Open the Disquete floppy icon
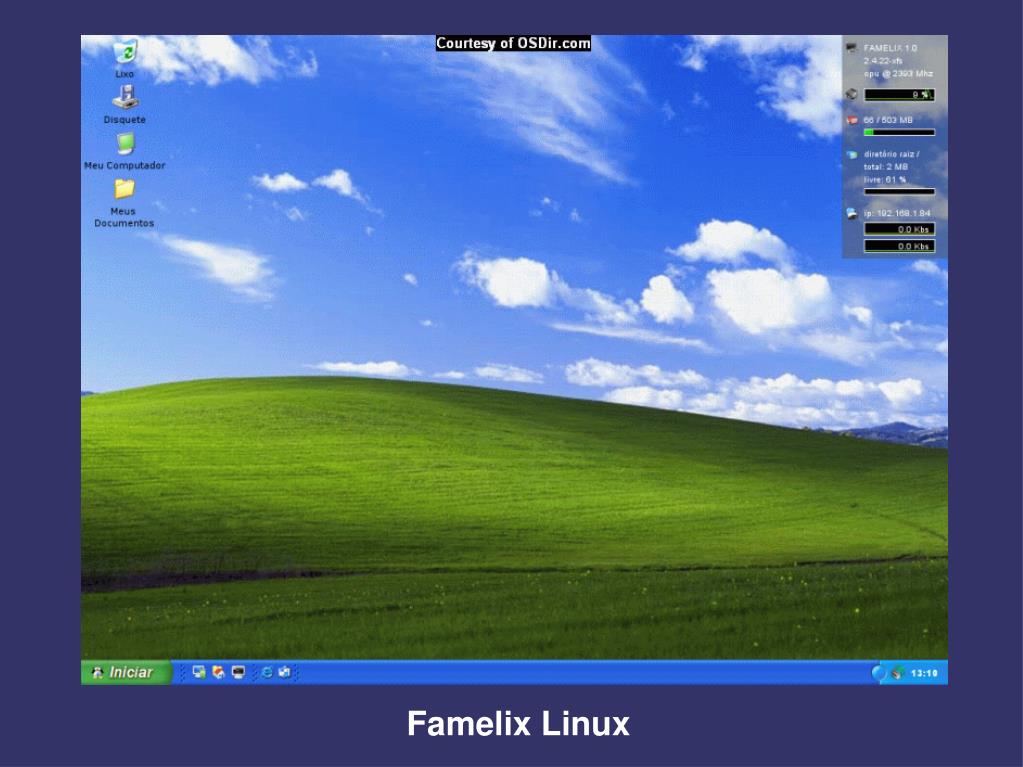This screenshot has height=767, width=1023. click(125, 97)
